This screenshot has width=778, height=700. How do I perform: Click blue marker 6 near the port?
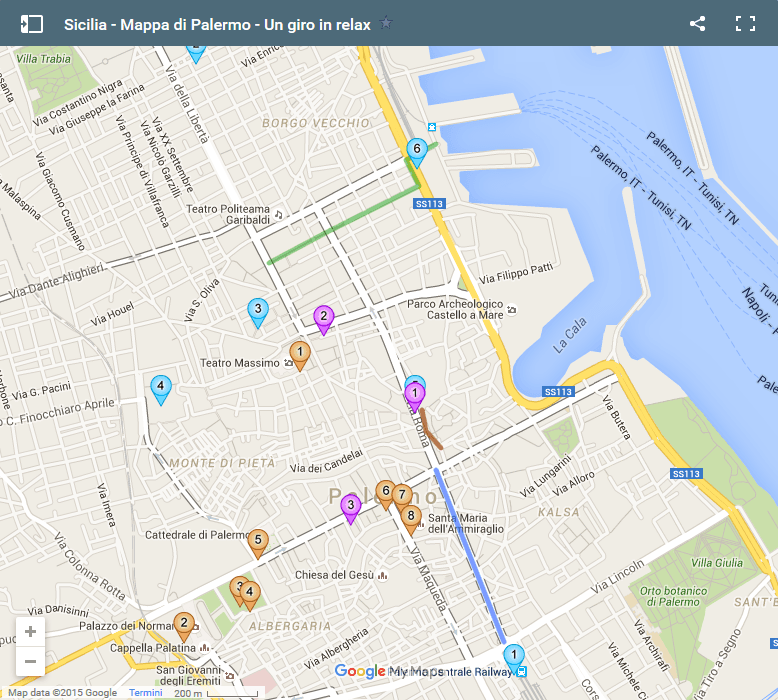pos(418,150)
